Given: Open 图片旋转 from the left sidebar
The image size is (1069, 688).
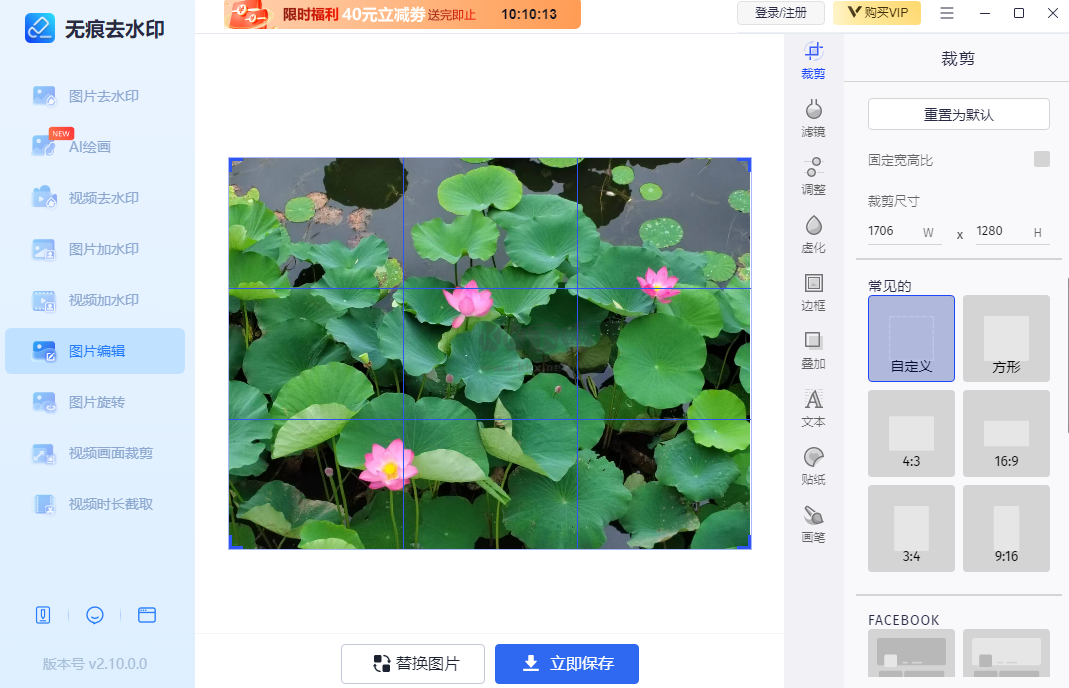Looking at the screenshot, I should coord(96,402).
